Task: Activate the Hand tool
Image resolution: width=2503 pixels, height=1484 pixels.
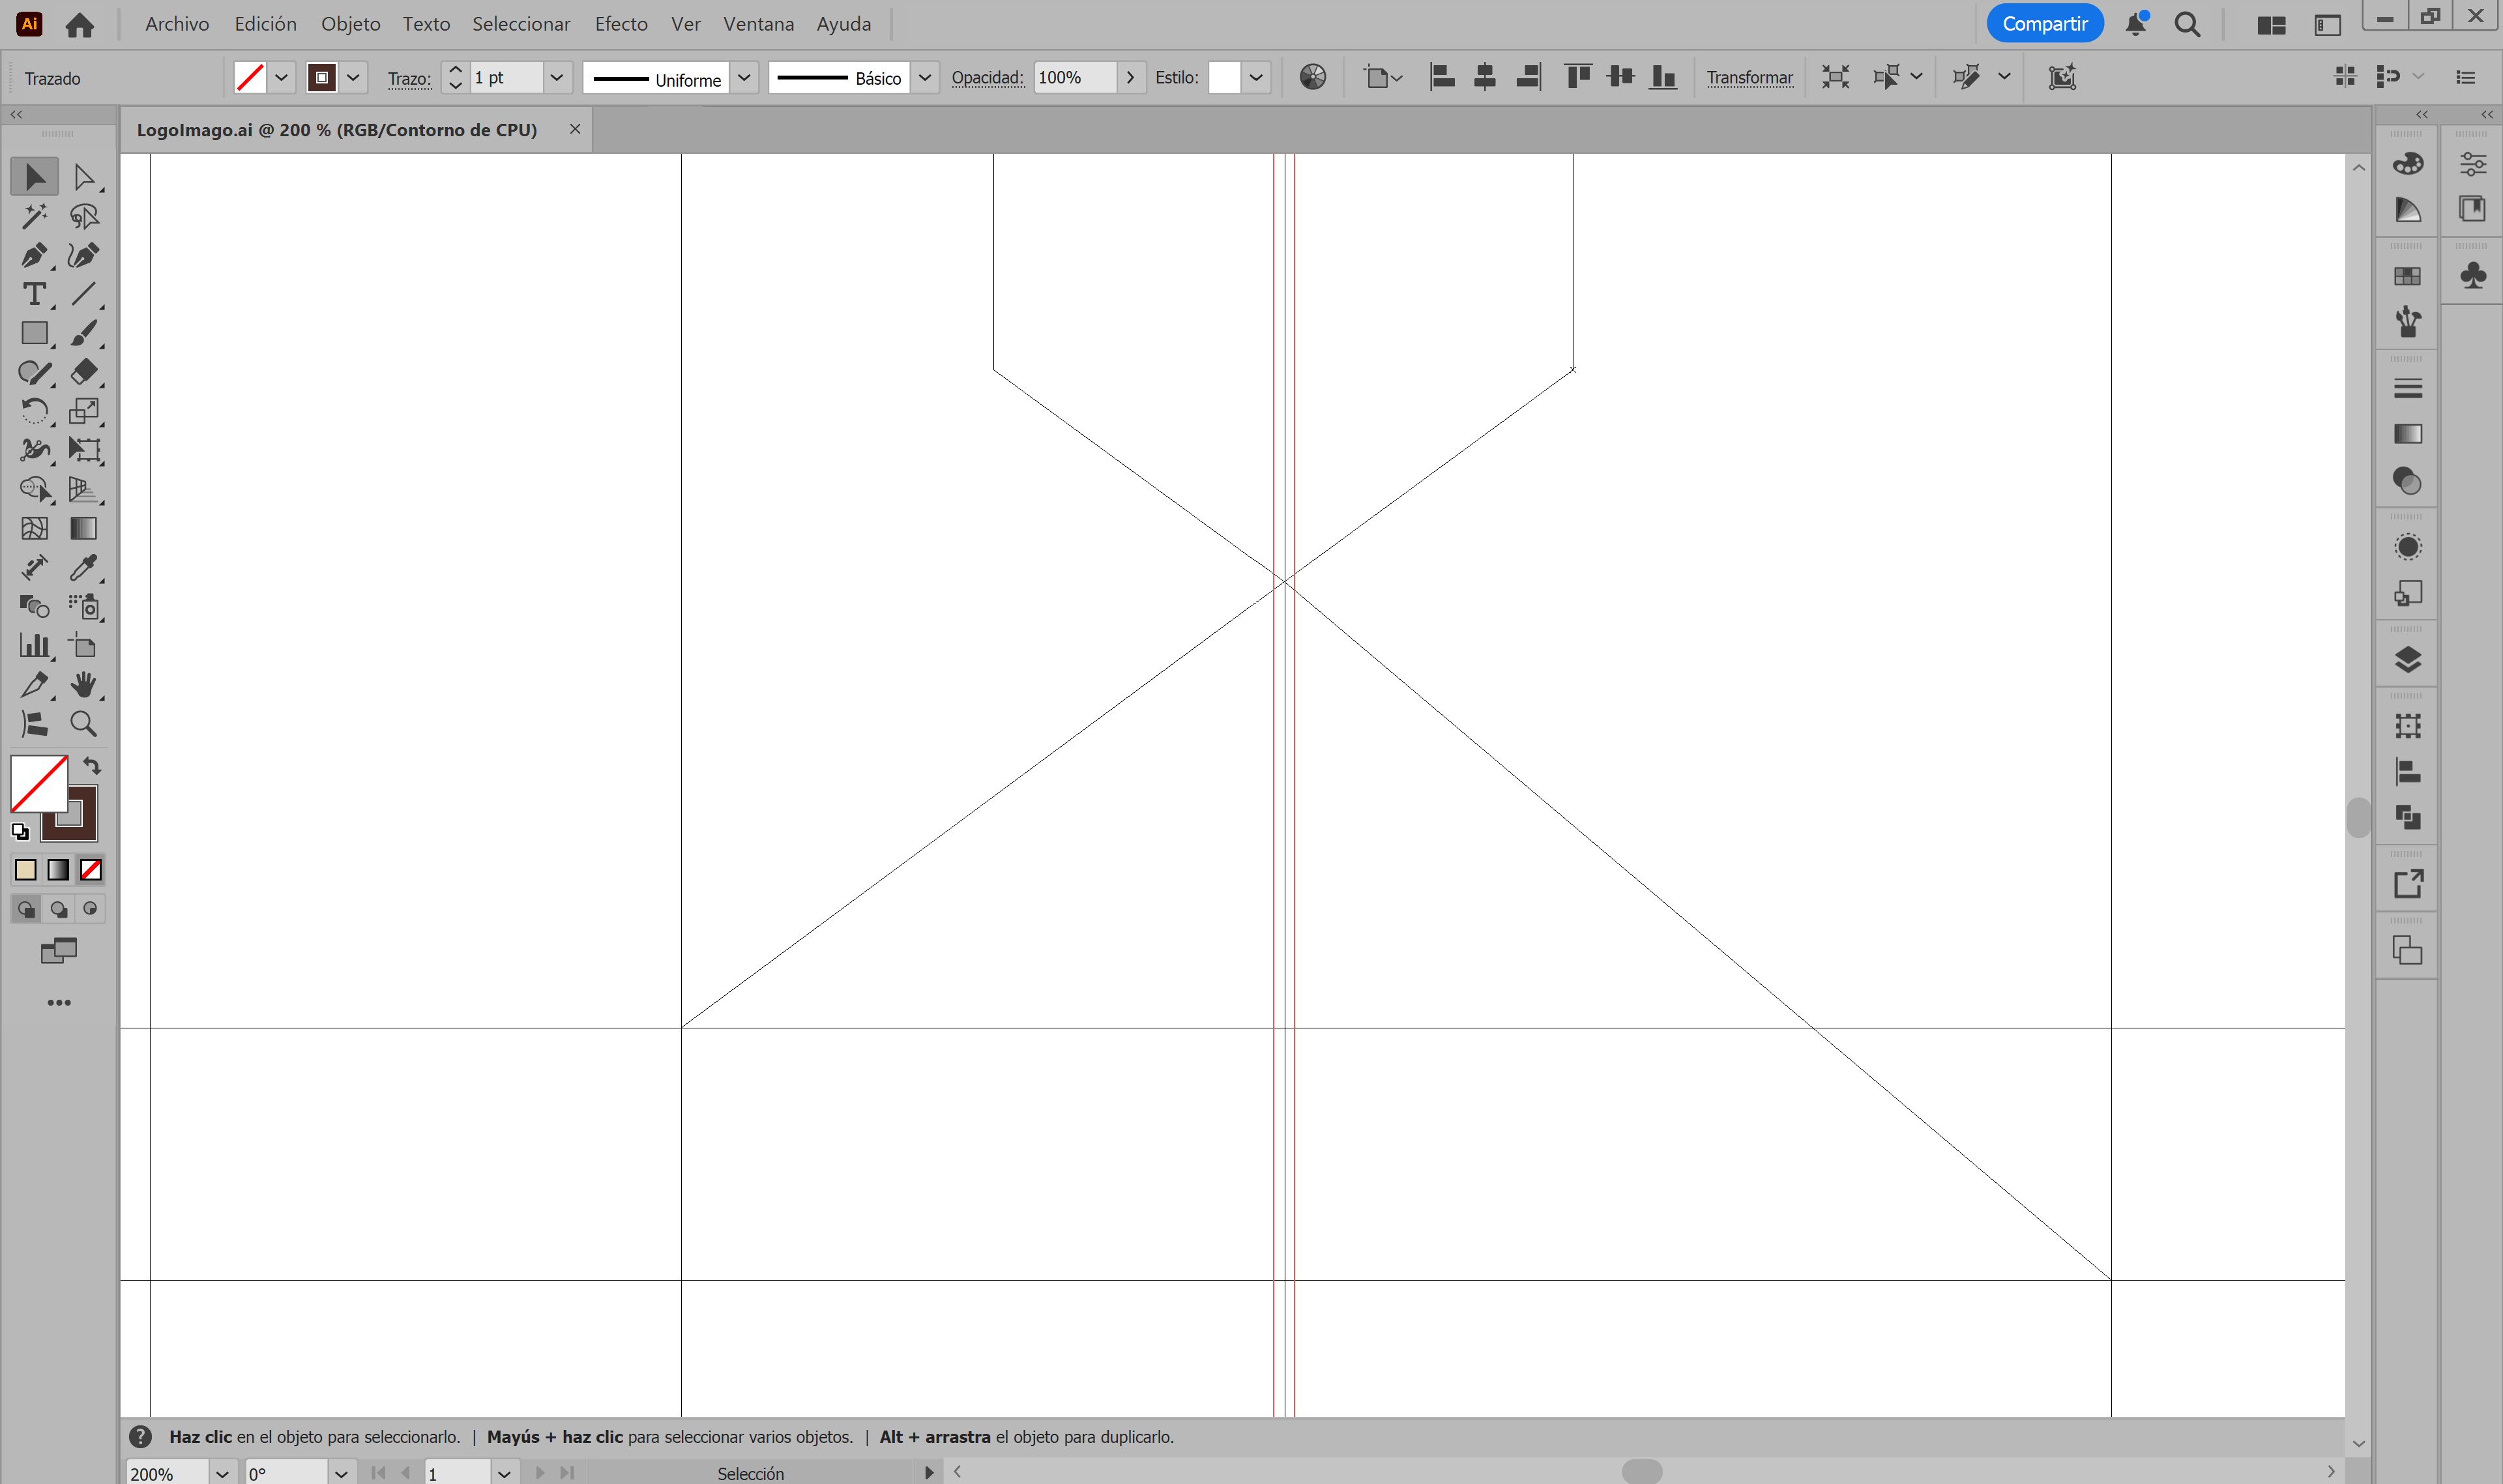Action: click(84, 685)
